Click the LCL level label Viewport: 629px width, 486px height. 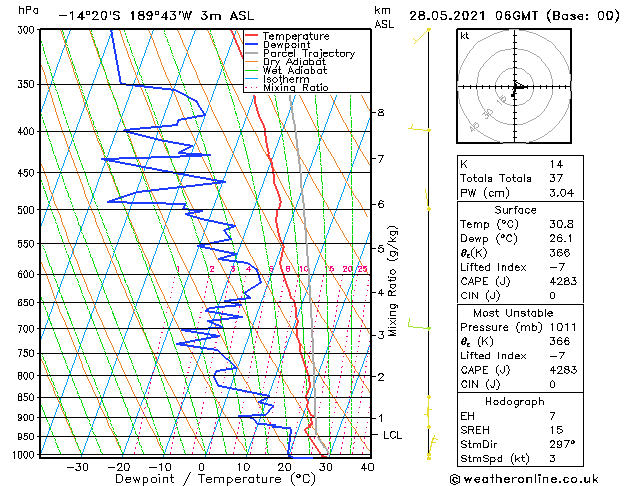392,435
